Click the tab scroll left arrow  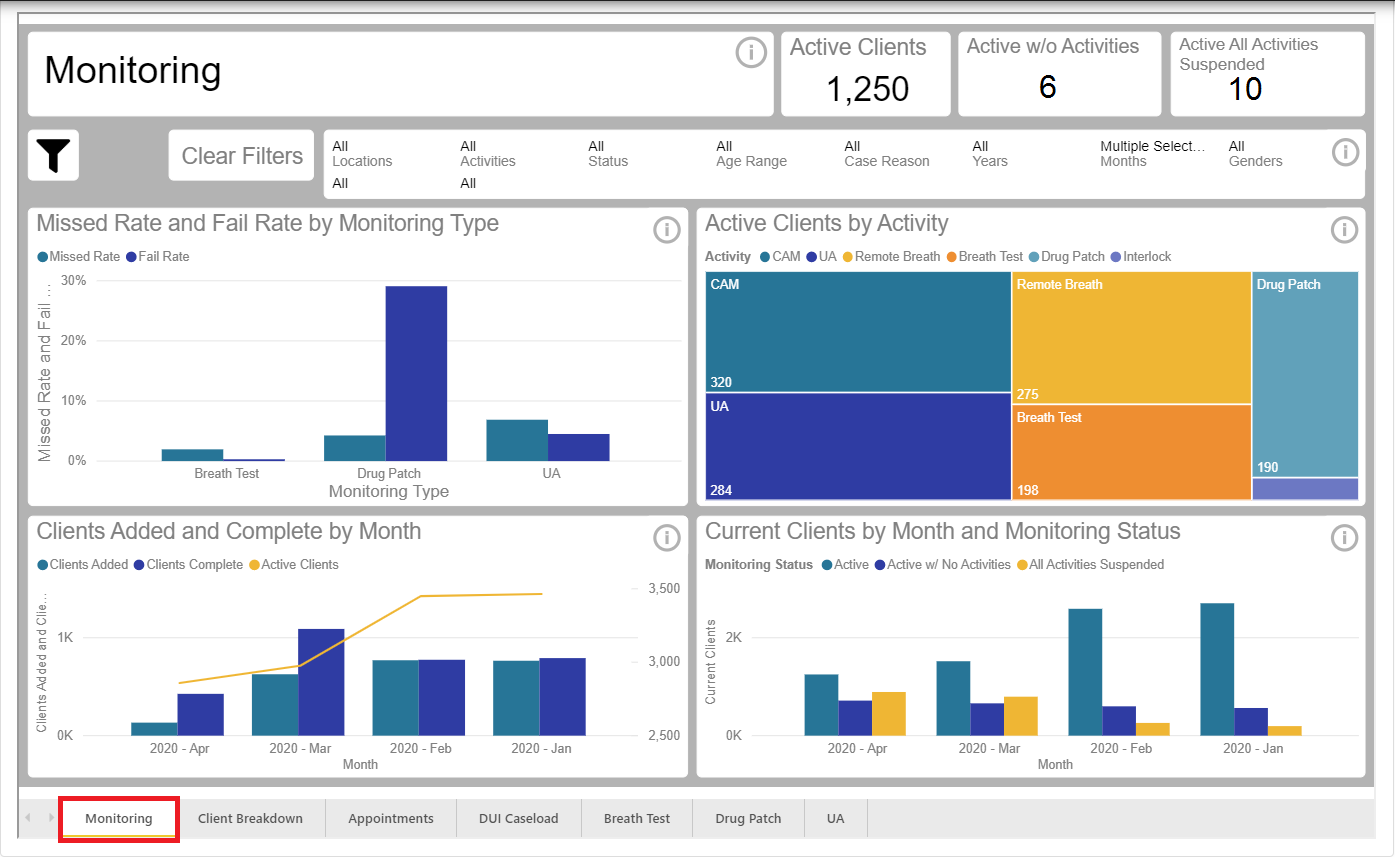click(x=28, y=818)
